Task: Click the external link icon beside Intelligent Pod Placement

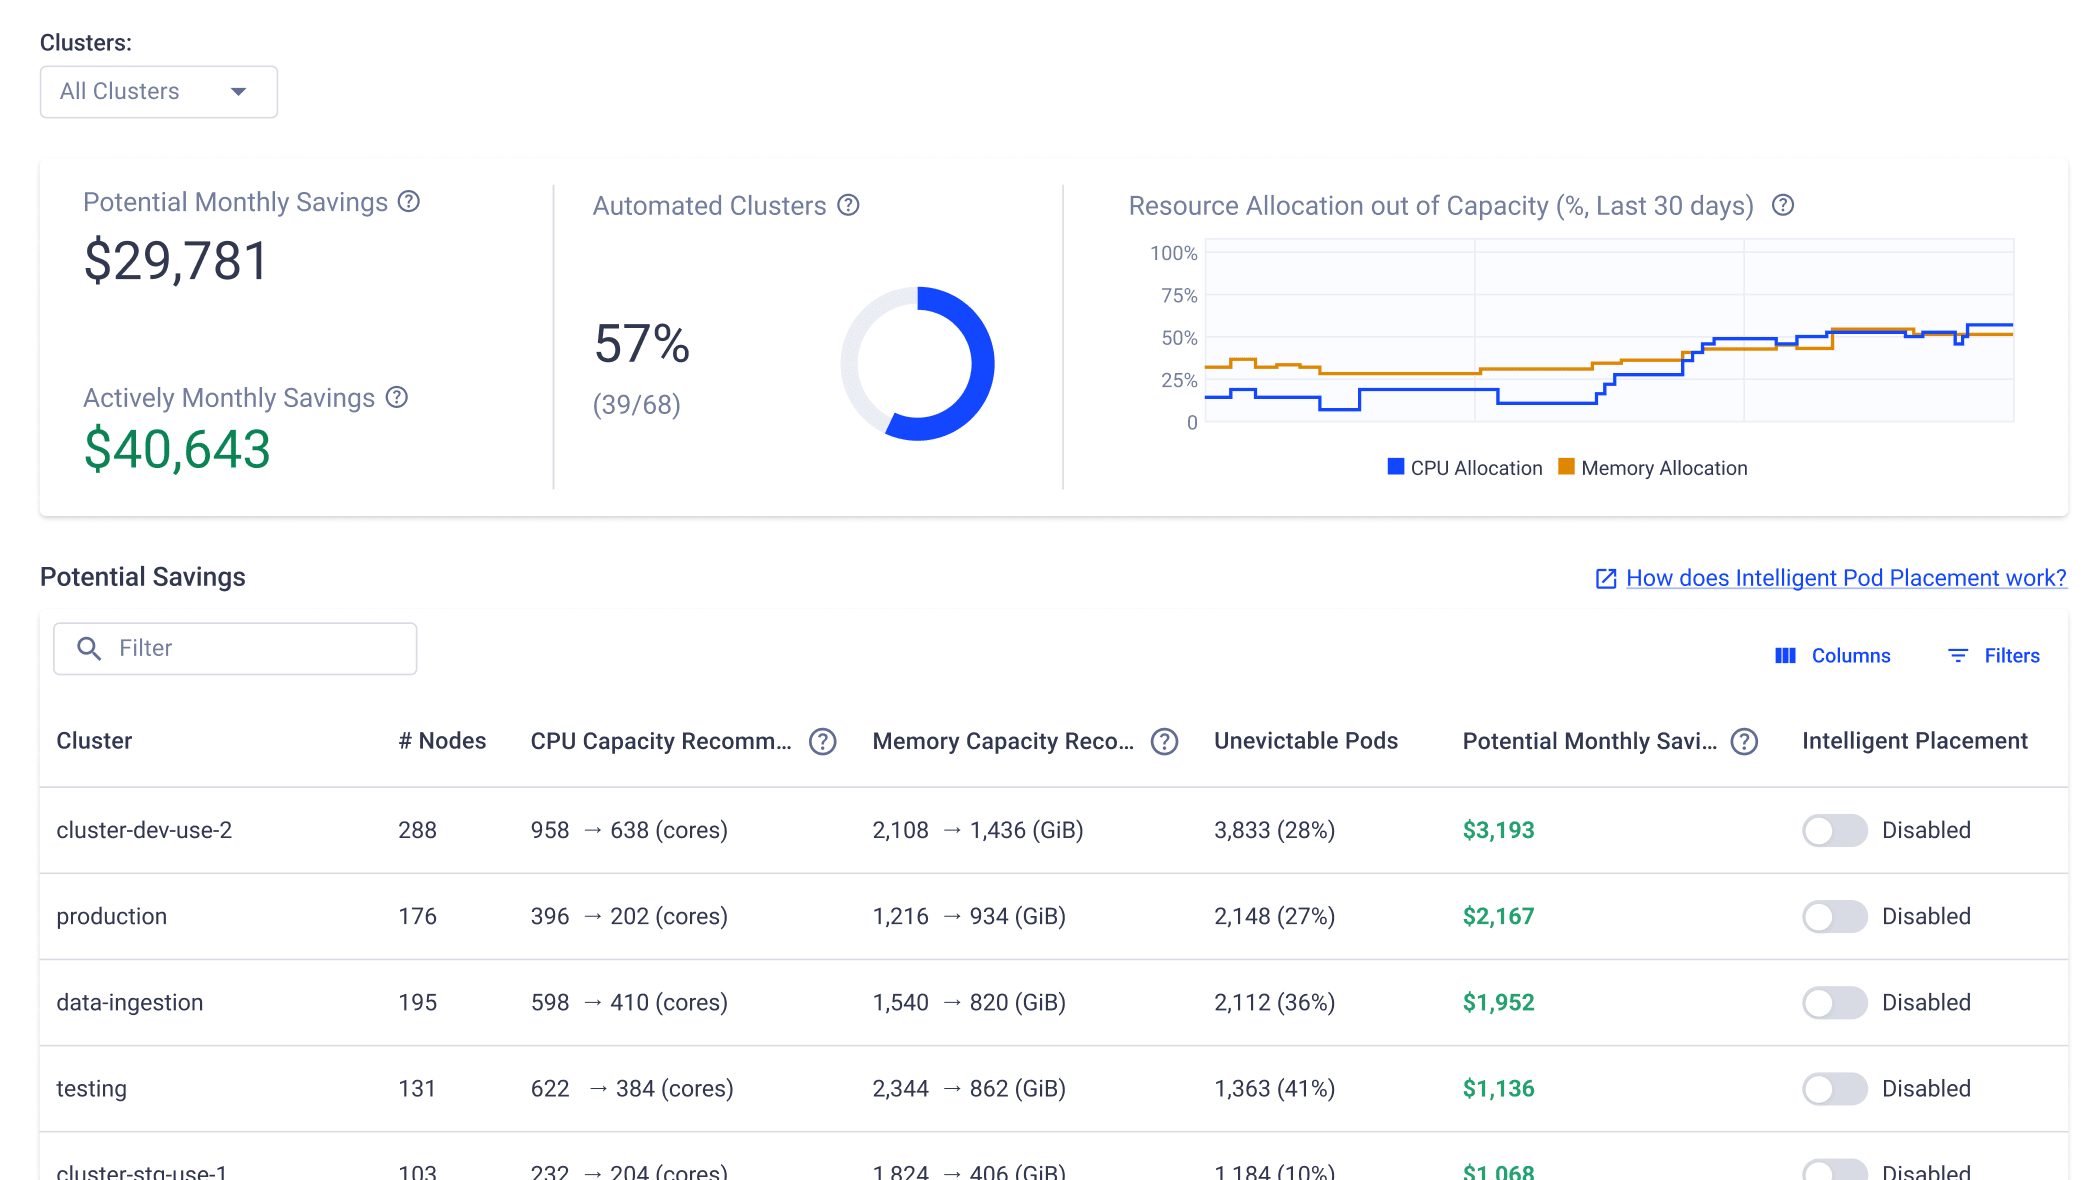Action: tap(1605, 578)
